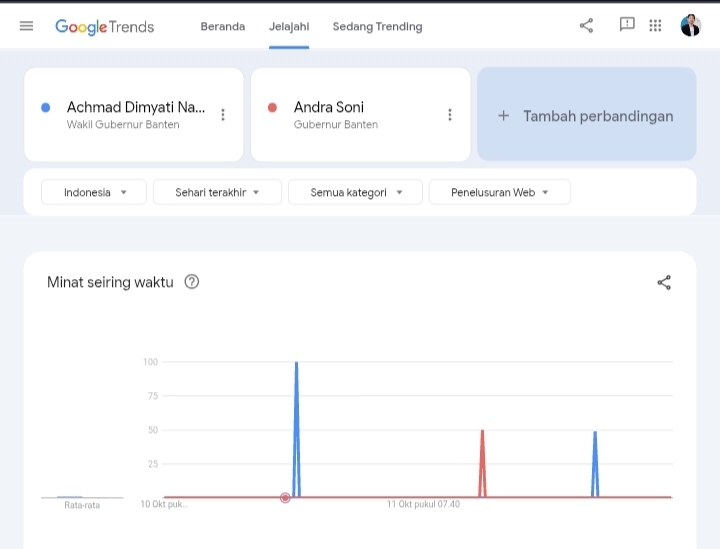This screenshot has width=720, height=549.
Task: Open the Penelusuran Web dropdown
Action: pos(500,192)
